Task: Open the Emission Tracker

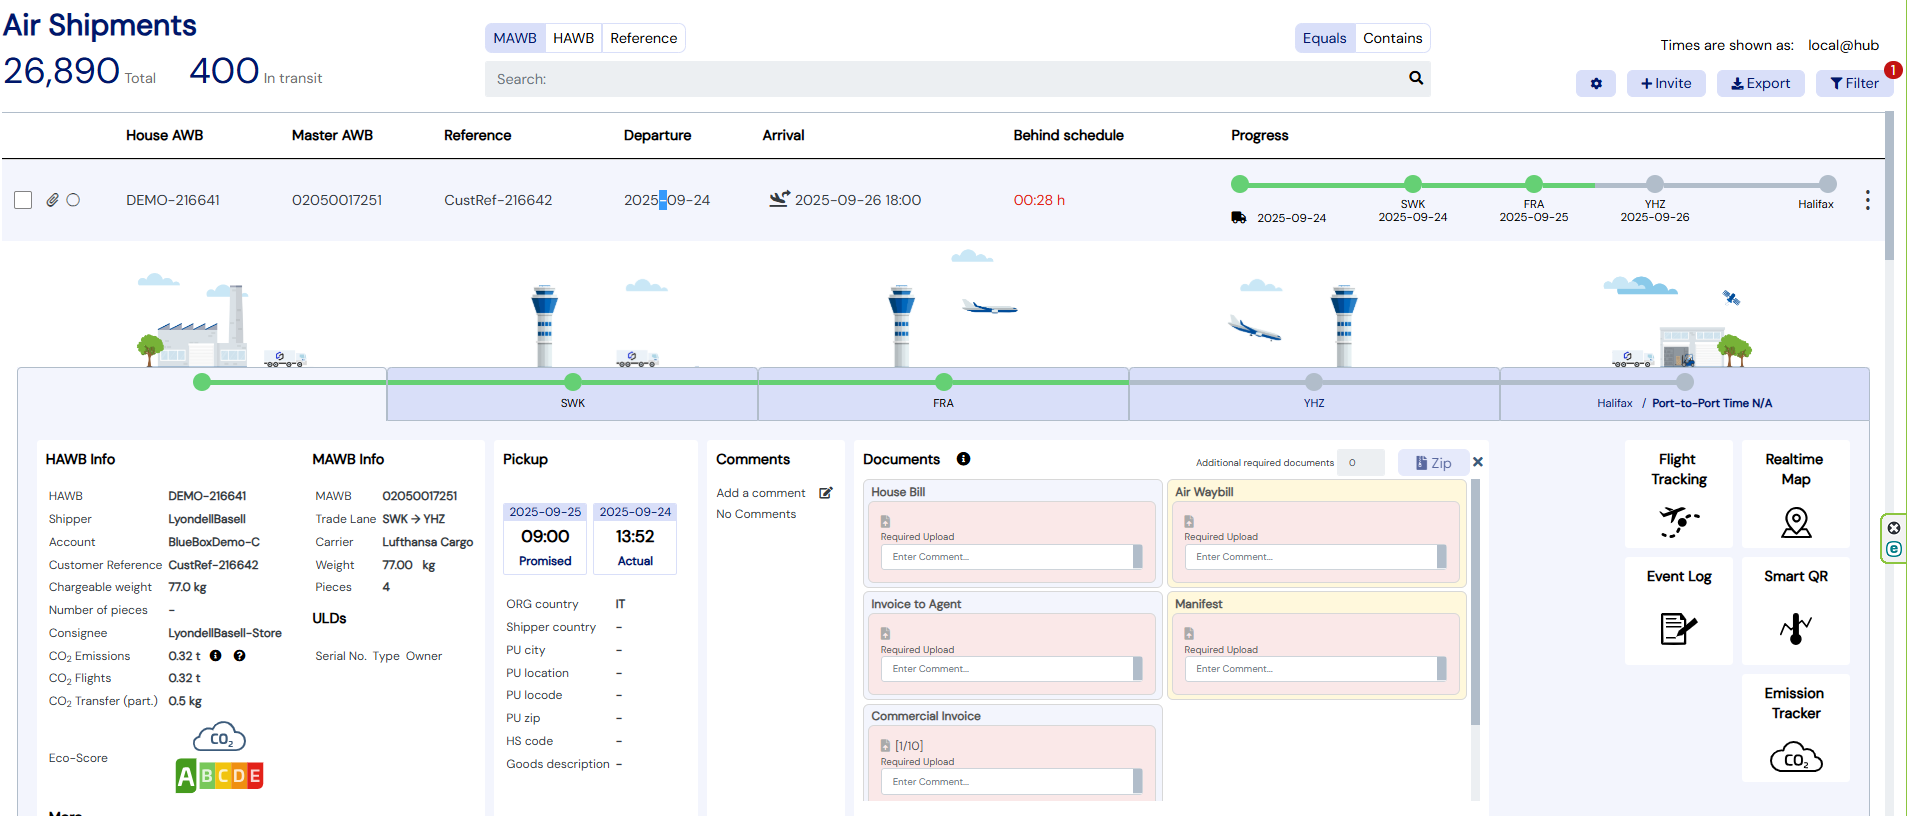Action: point(1795,729)
